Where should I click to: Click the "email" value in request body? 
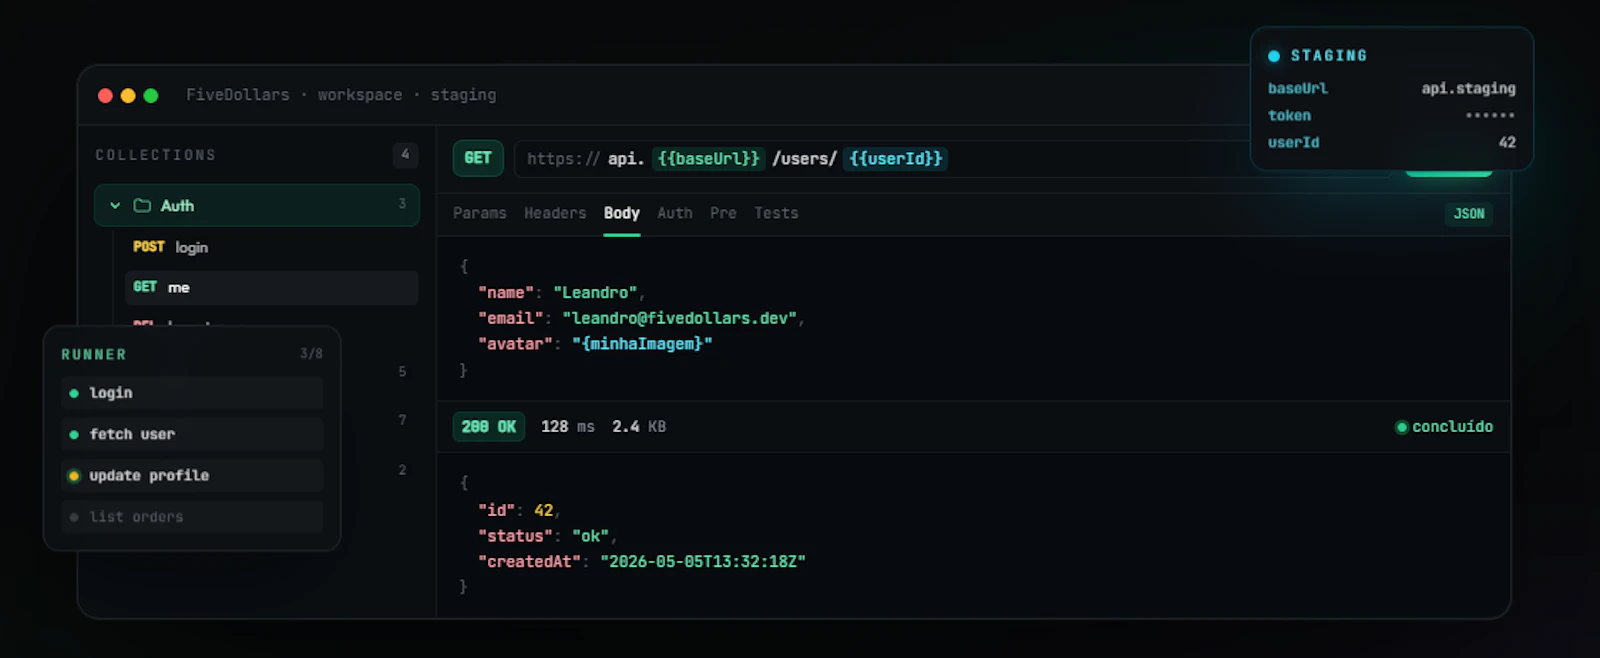coord(680,318)
